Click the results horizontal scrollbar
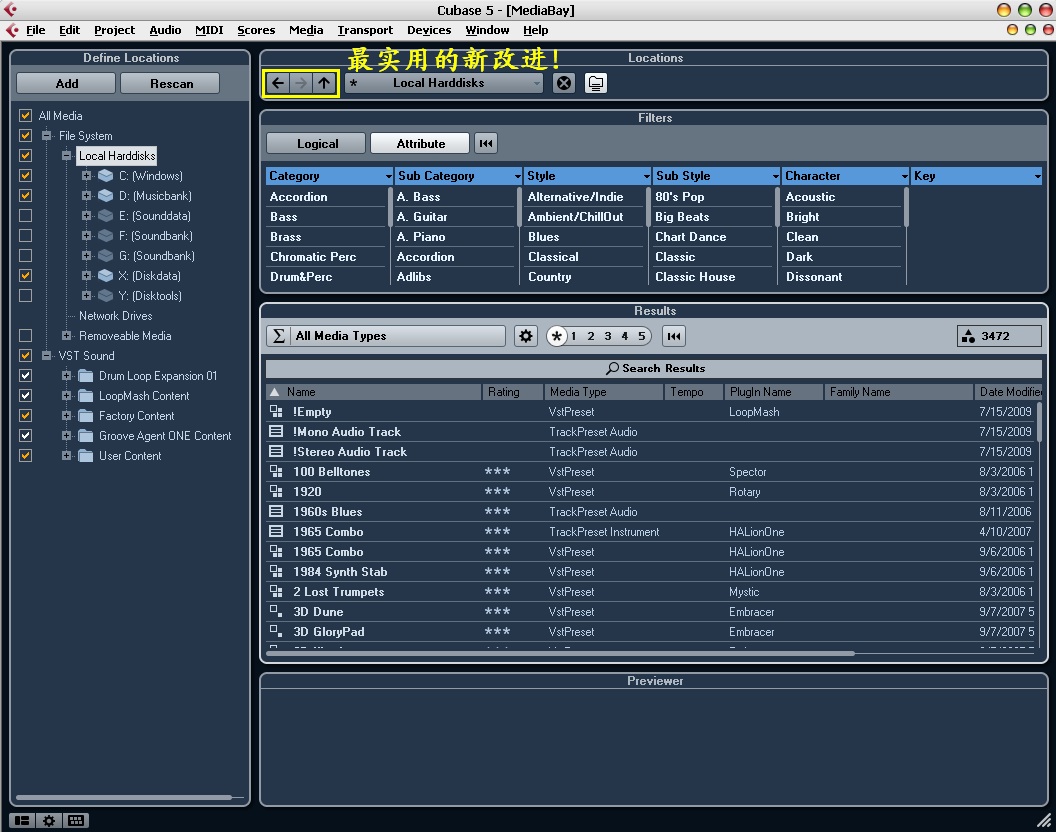This screenshot has height=832, width=1056. pos(560,653)
